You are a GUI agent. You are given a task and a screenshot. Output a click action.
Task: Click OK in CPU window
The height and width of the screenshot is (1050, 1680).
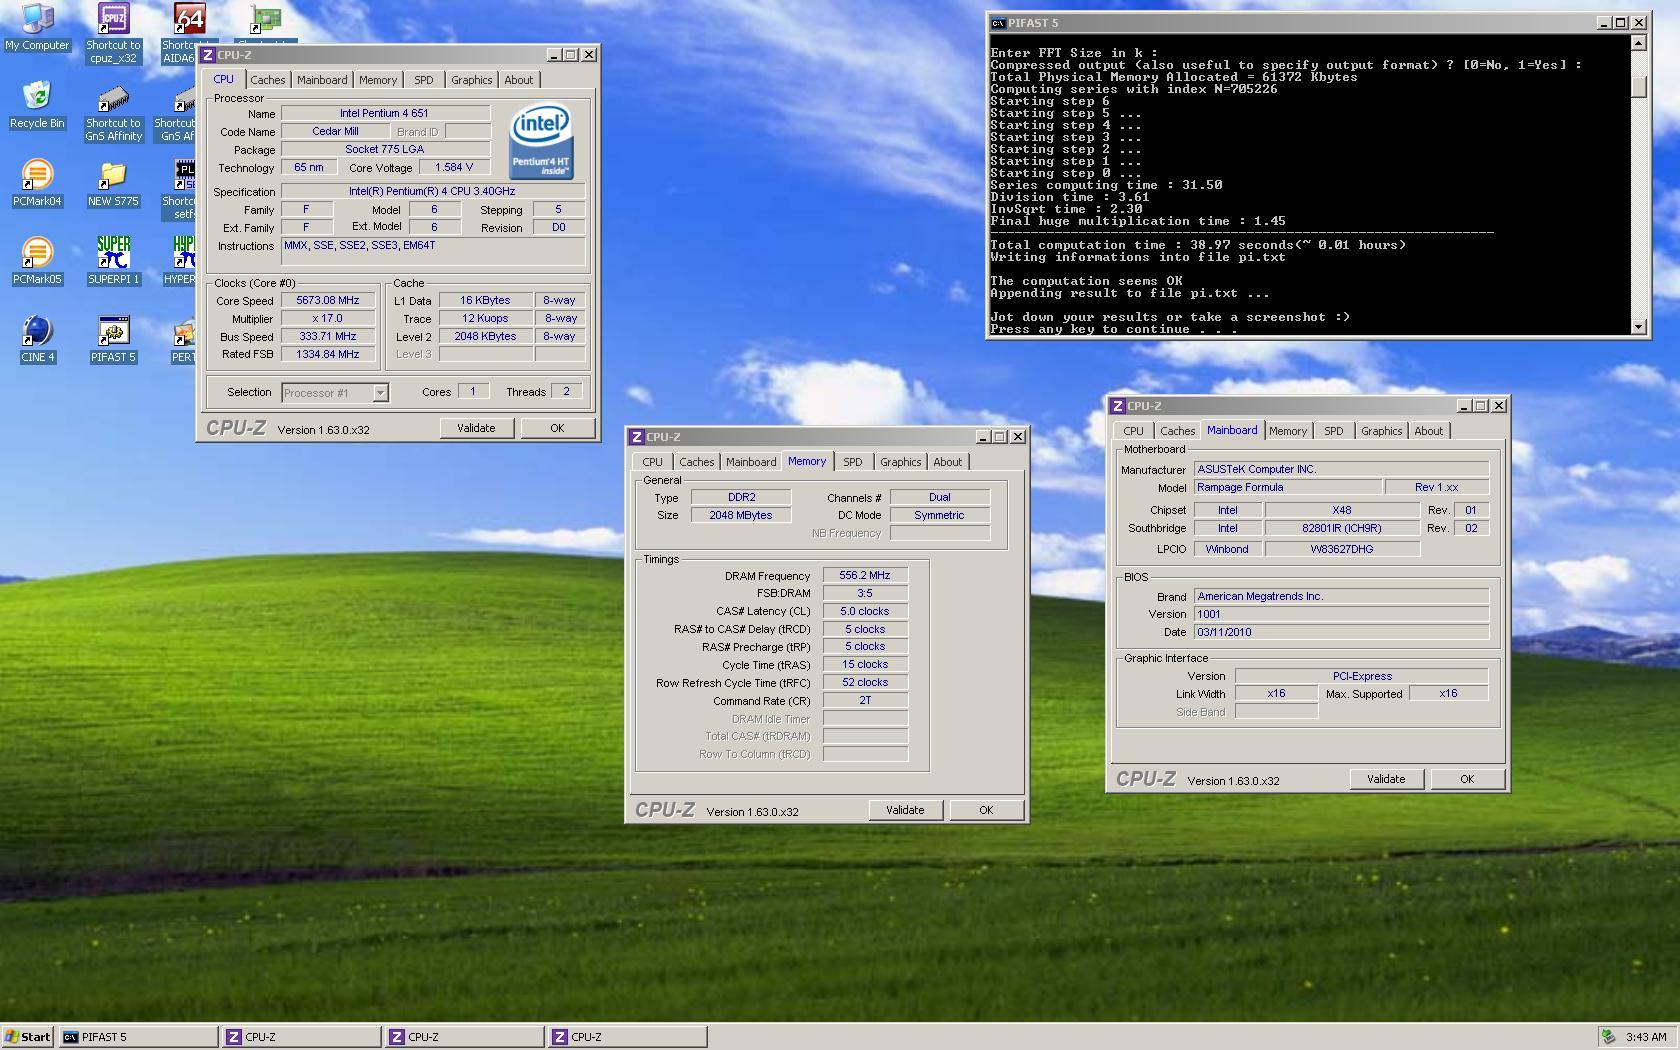coord(557,428)
